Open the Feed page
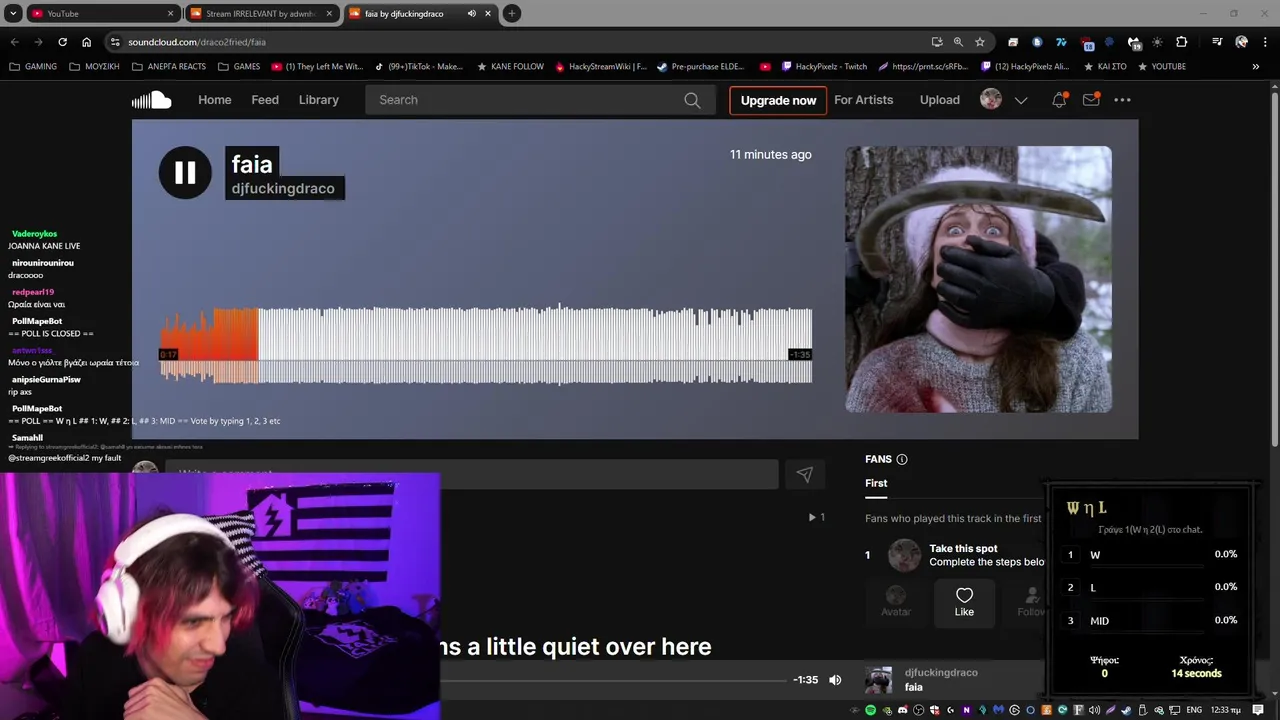Image resolution: width=1280 pixels, height=720 pixels. (x=265, y=100)
